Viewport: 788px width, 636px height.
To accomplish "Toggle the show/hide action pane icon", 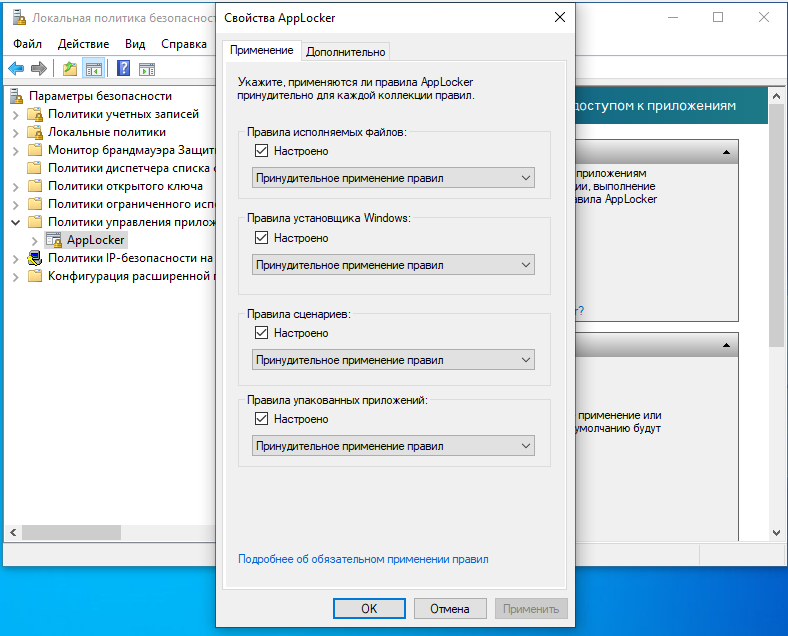I will point(147,69).
